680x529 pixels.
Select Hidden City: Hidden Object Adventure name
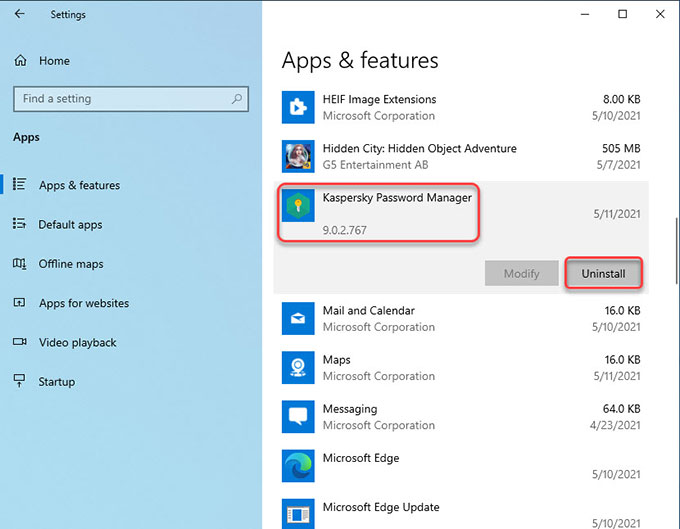(x=419, y=148)
